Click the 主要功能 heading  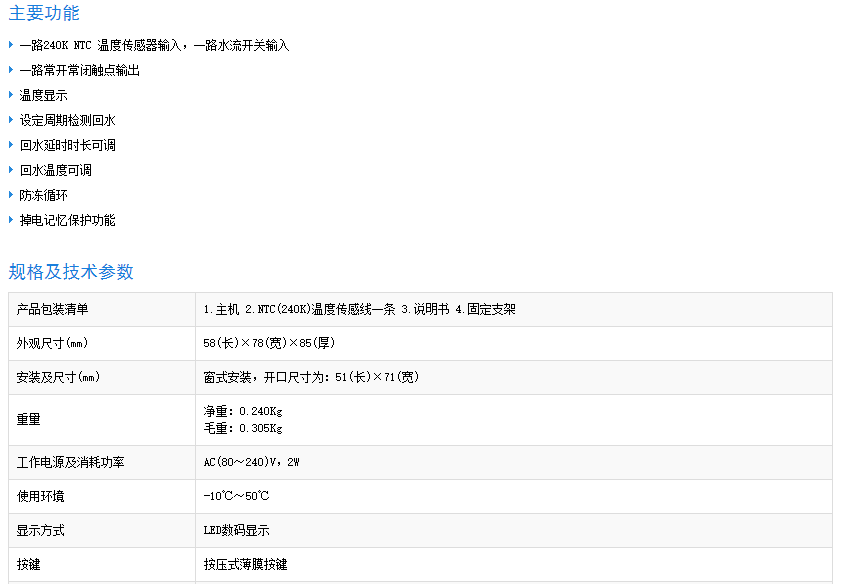pyautogui.click(x=44, y=13)
